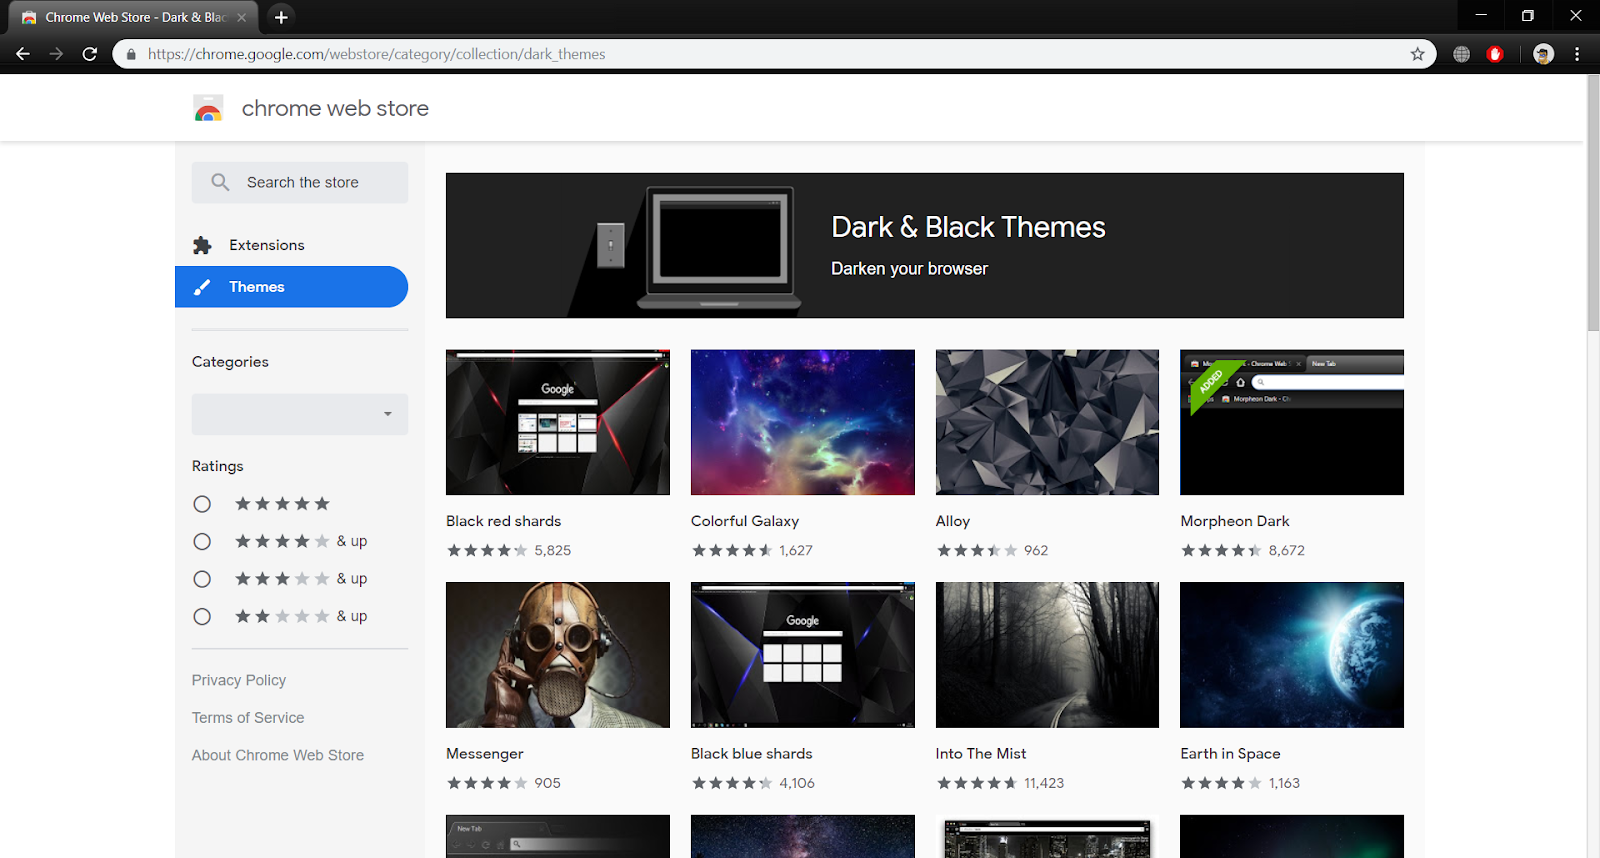Viewport: 1600px width, 858px height.
Task: Reload the current page
Action: pos(90,54)
